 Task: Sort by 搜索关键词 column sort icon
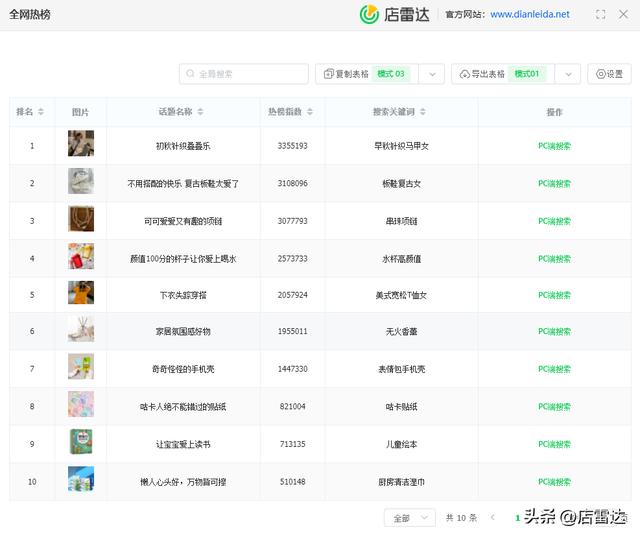coord(424,112)
